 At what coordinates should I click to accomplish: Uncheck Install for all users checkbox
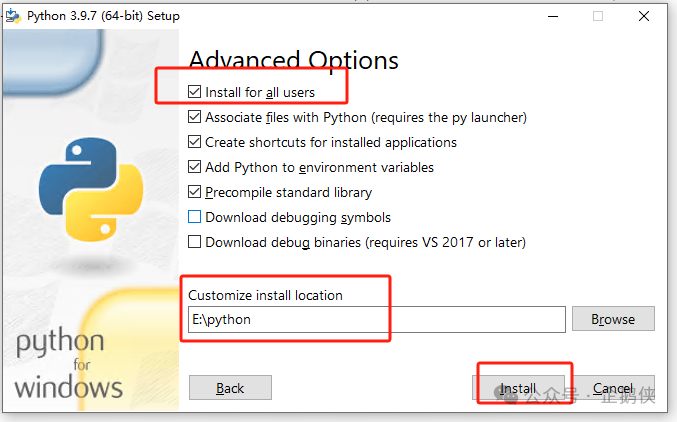pyautogui.click(x=194, y=92)
